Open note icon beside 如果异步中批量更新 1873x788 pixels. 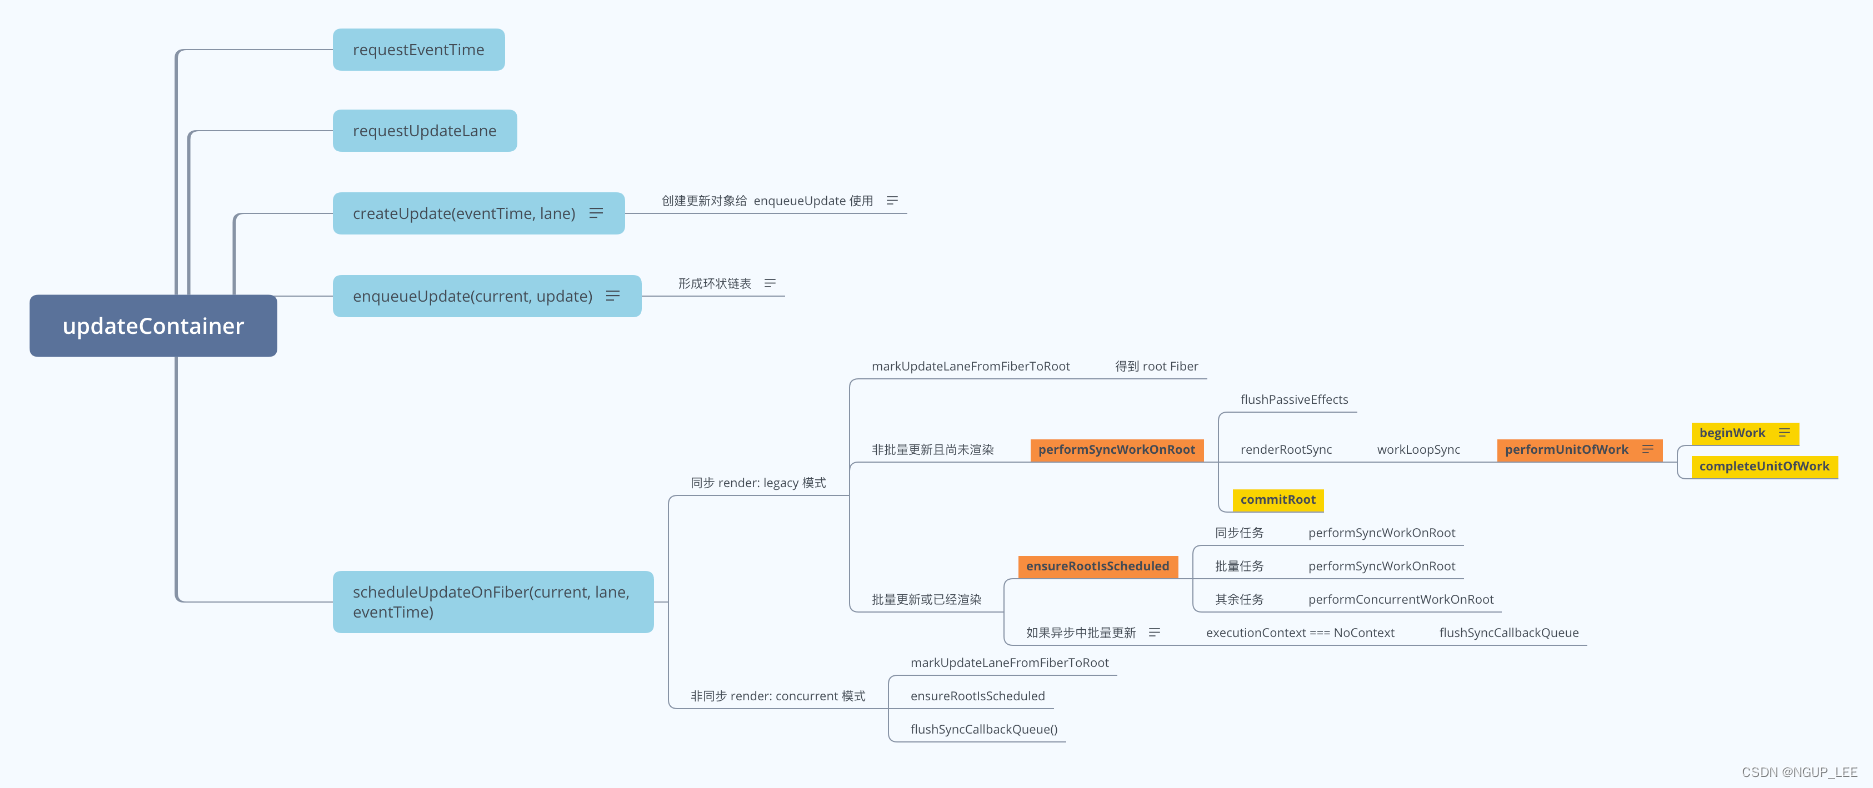(1154, 632)
